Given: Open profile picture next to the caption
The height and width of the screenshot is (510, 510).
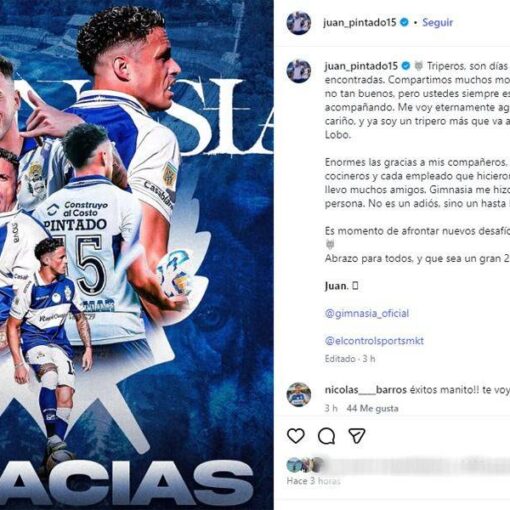Looking at the screenshot, I should (x=299, y=71).
